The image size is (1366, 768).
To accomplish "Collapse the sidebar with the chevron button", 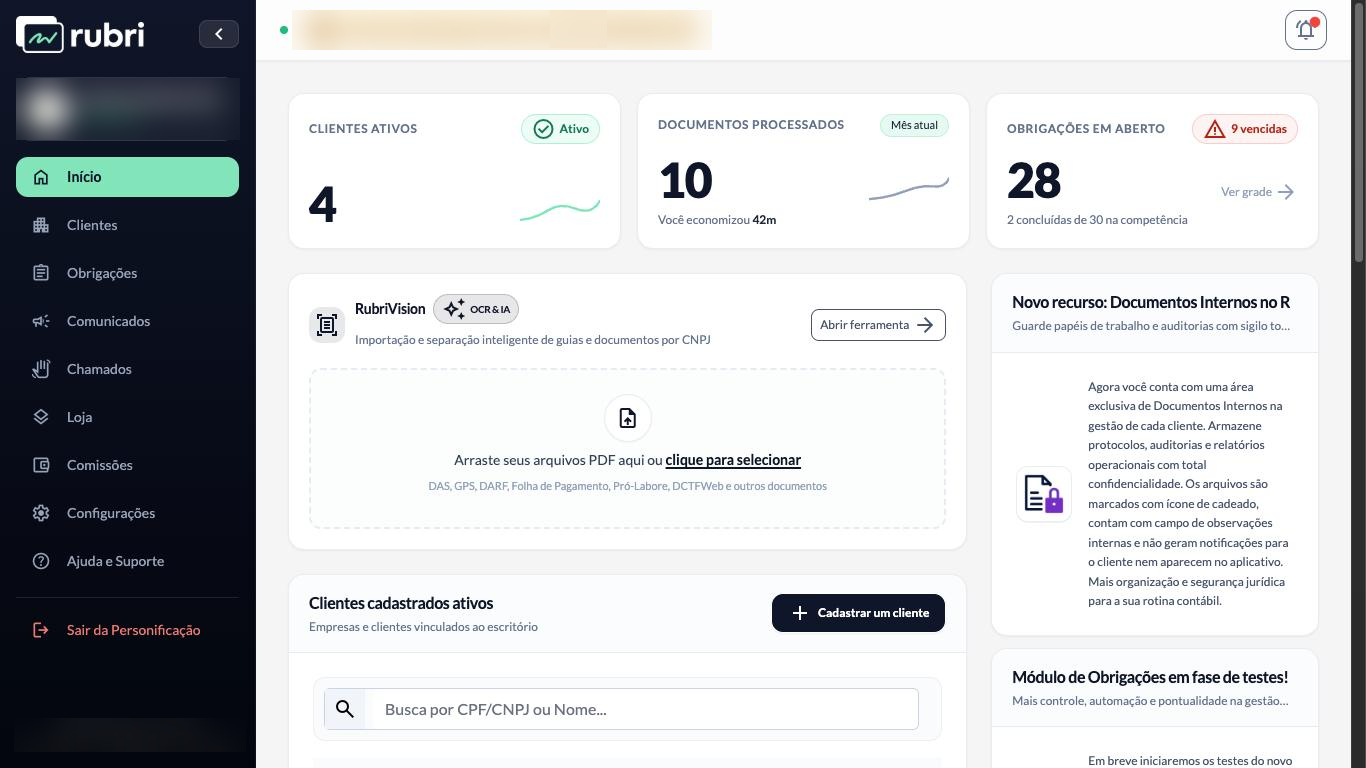I will pyautogui.click(x=219, y=34).
